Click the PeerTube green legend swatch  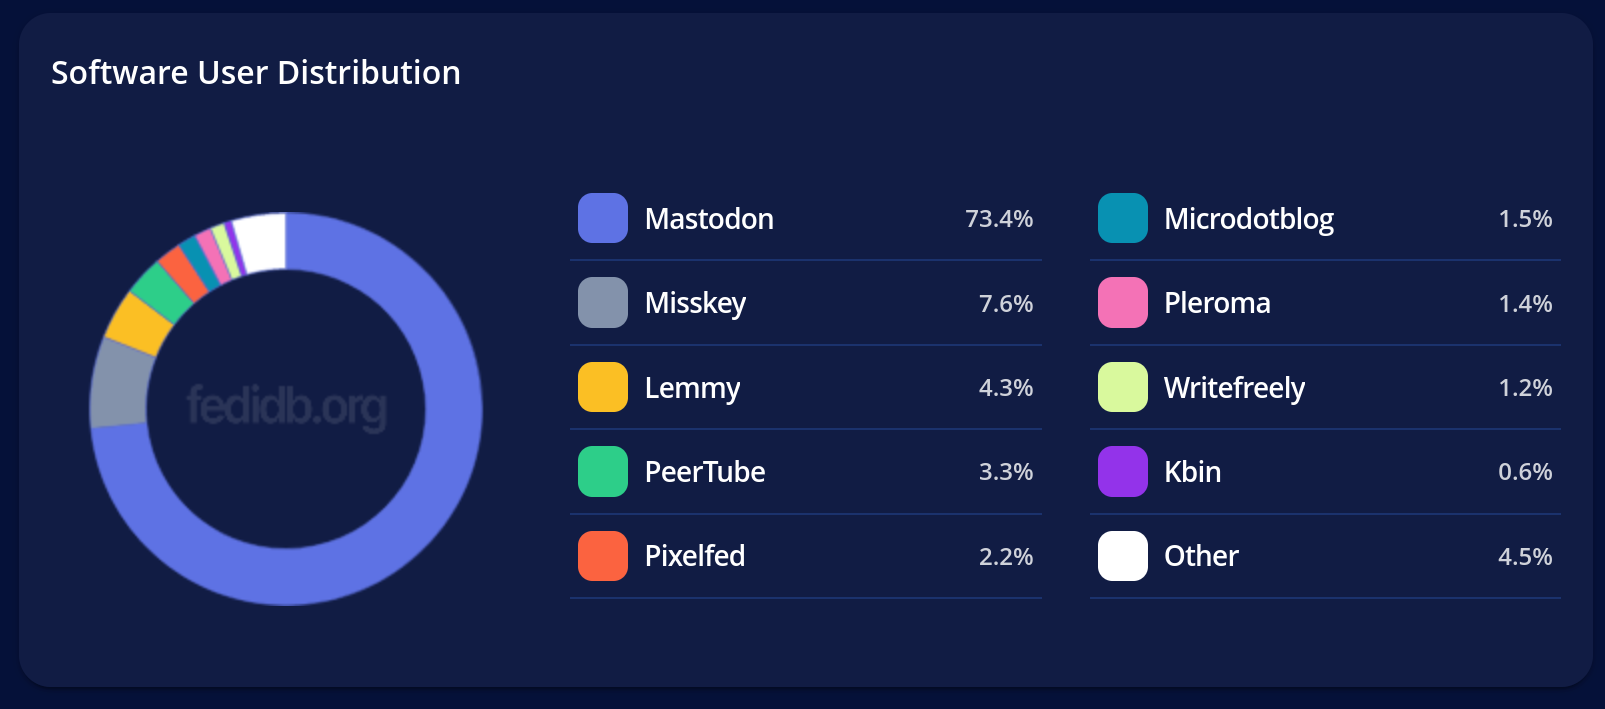(x=603, y=472)
